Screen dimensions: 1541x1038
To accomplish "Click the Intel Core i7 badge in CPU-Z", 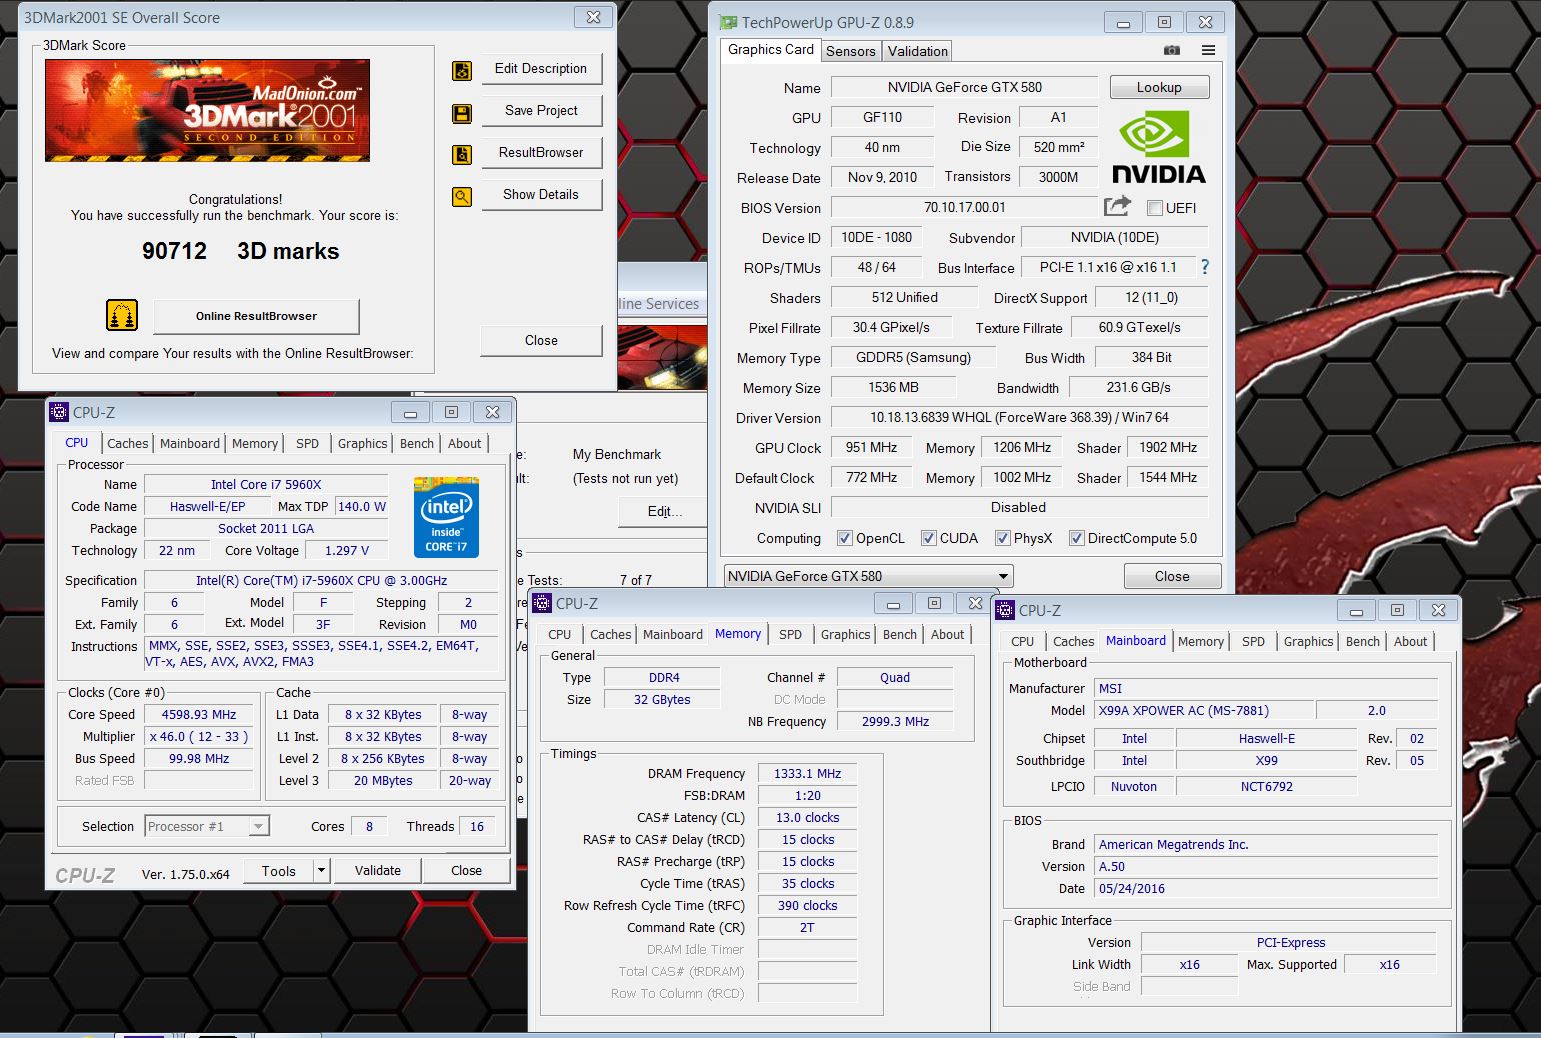I will [x=446, y=517].
